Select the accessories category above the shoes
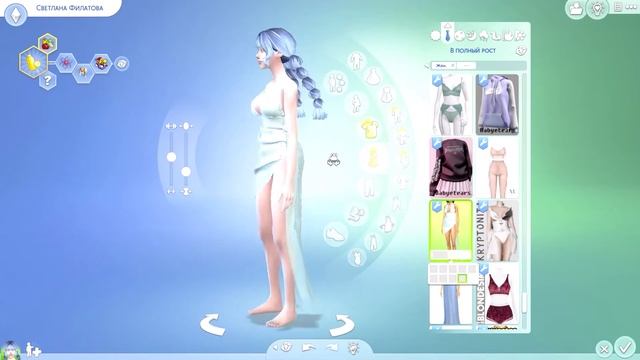This screenshot has width=640, height=360. (x=356, y=215)
